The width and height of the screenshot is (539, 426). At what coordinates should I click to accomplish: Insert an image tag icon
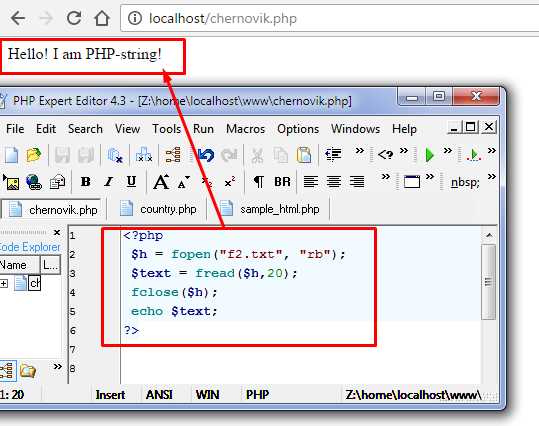click(11, 182)
